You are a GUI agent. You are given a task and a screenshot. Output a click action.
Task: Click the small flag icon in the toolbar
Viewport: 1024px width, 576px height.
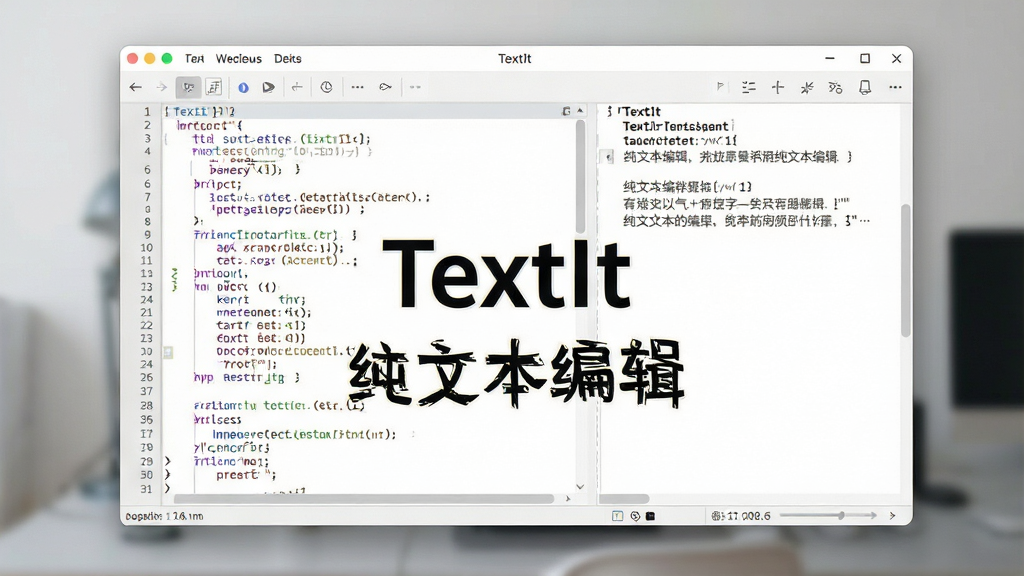[720, 87]
